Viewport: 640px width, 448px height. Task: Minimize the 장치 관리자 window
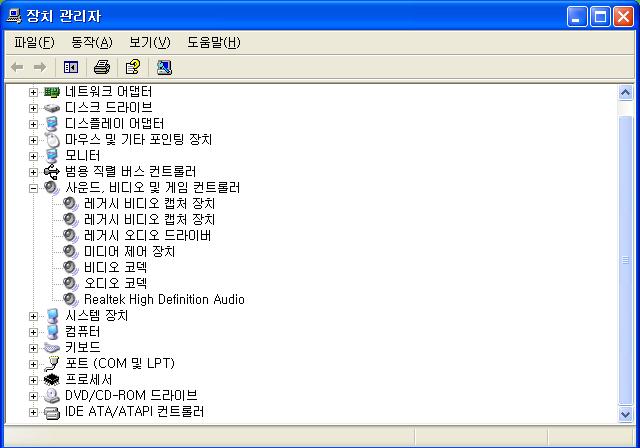(x=577, y=17)
